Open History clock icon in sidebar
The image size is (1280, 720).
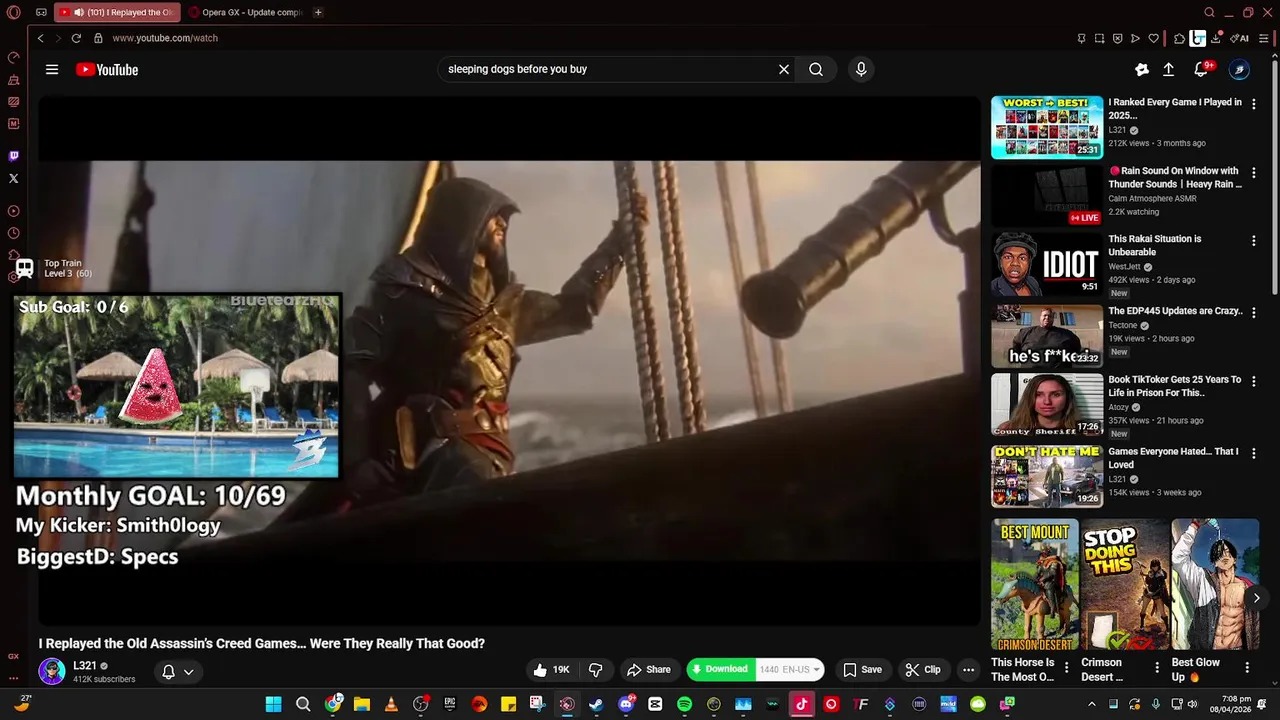coord(13,233)
